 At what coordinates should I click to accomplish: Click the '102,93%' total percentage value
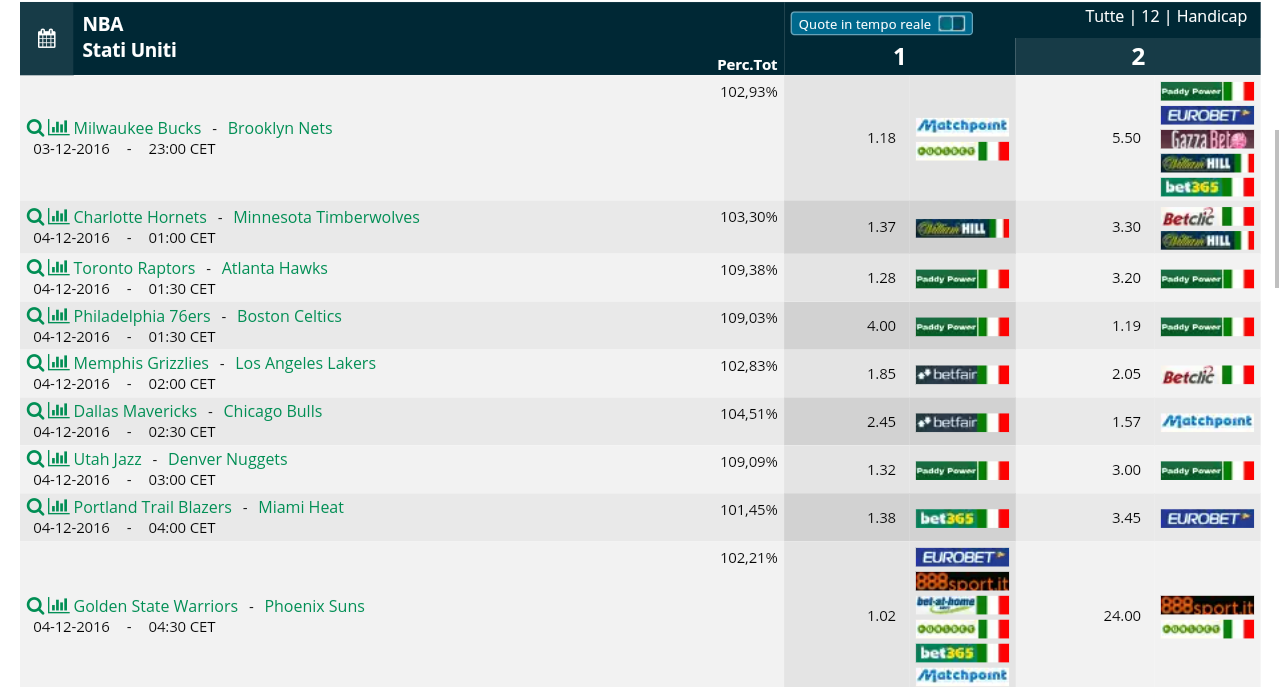tap(749, 92)
